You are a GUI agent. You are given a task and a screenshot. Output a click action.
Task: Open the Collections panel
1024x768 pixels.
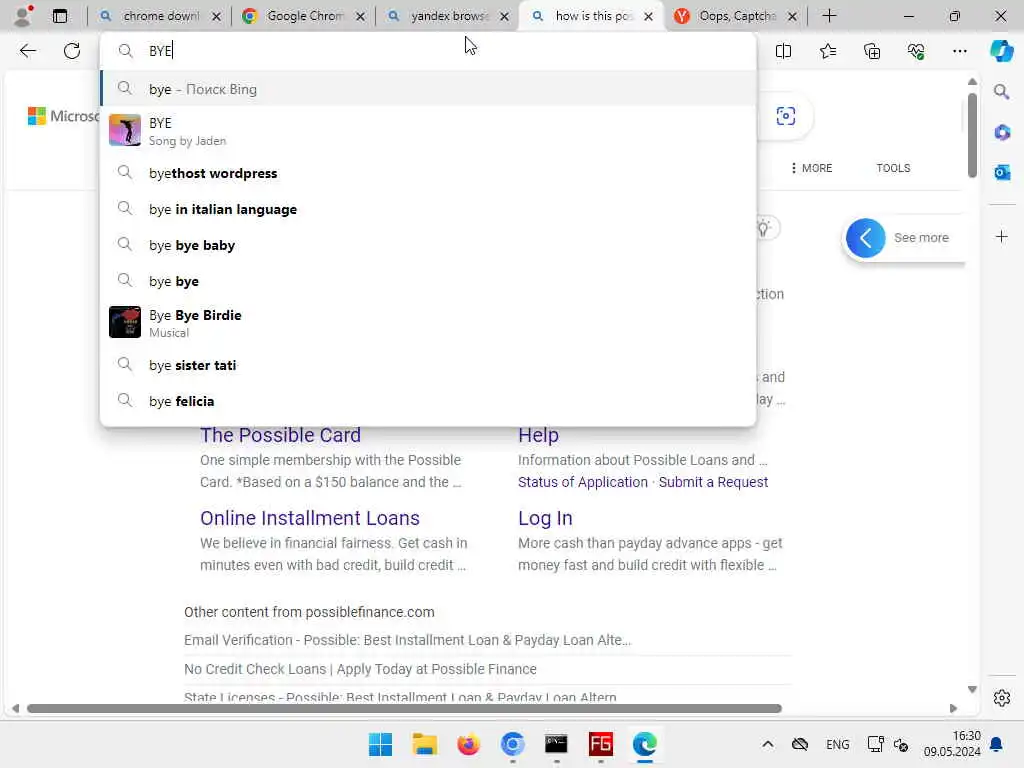872,51
